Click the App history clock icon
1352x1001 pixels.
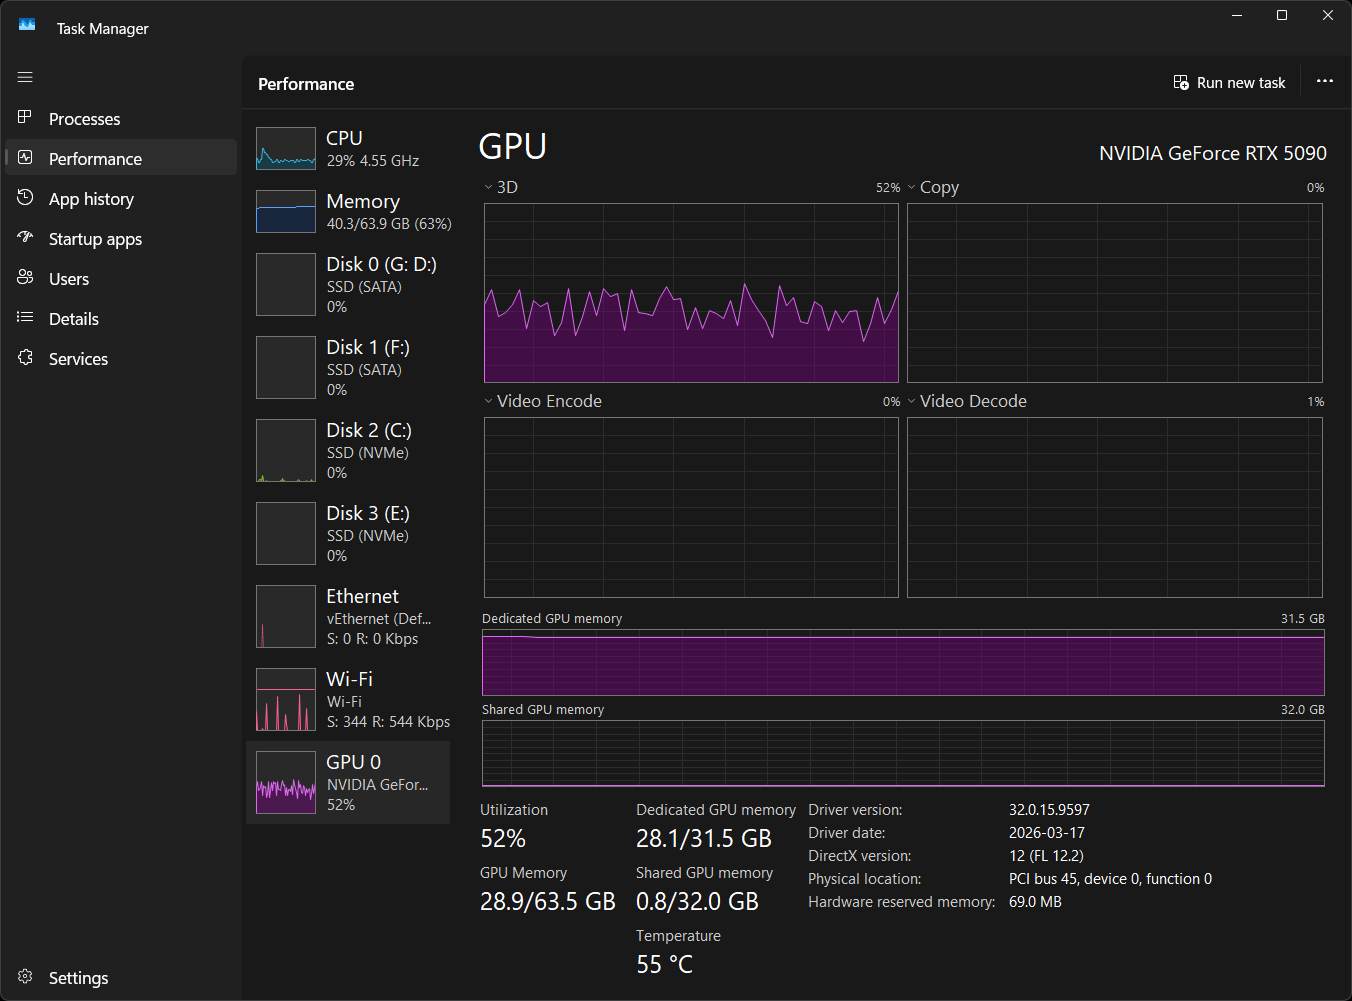click(x=26, y=198)
